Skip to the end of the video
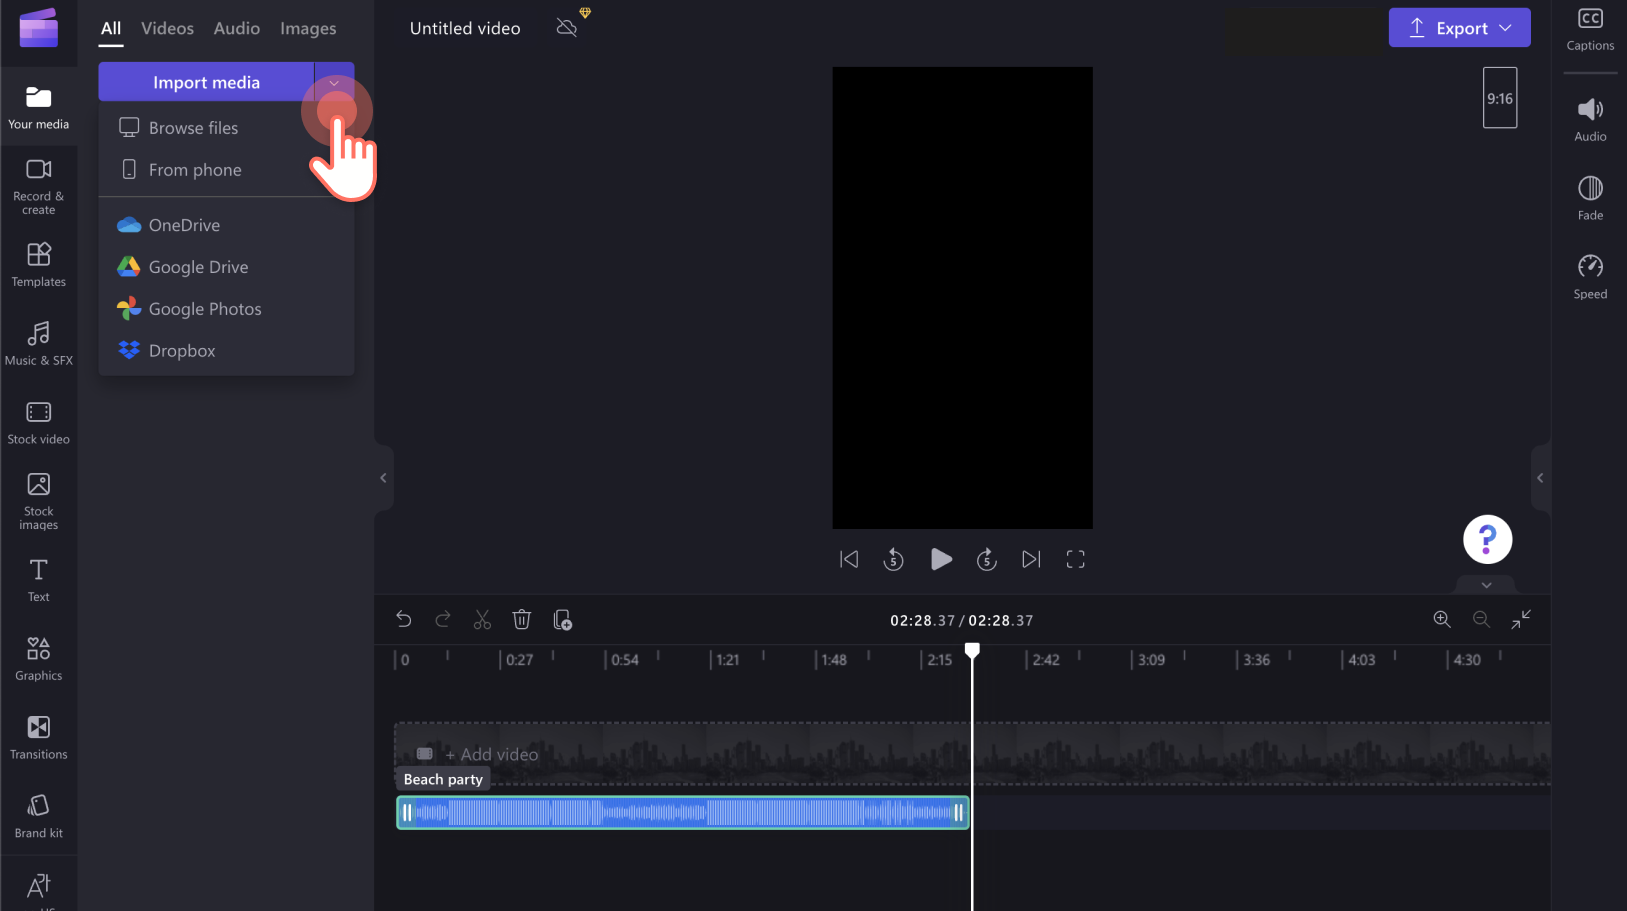The image size is (1627, 911). [x=1031, y=560]
